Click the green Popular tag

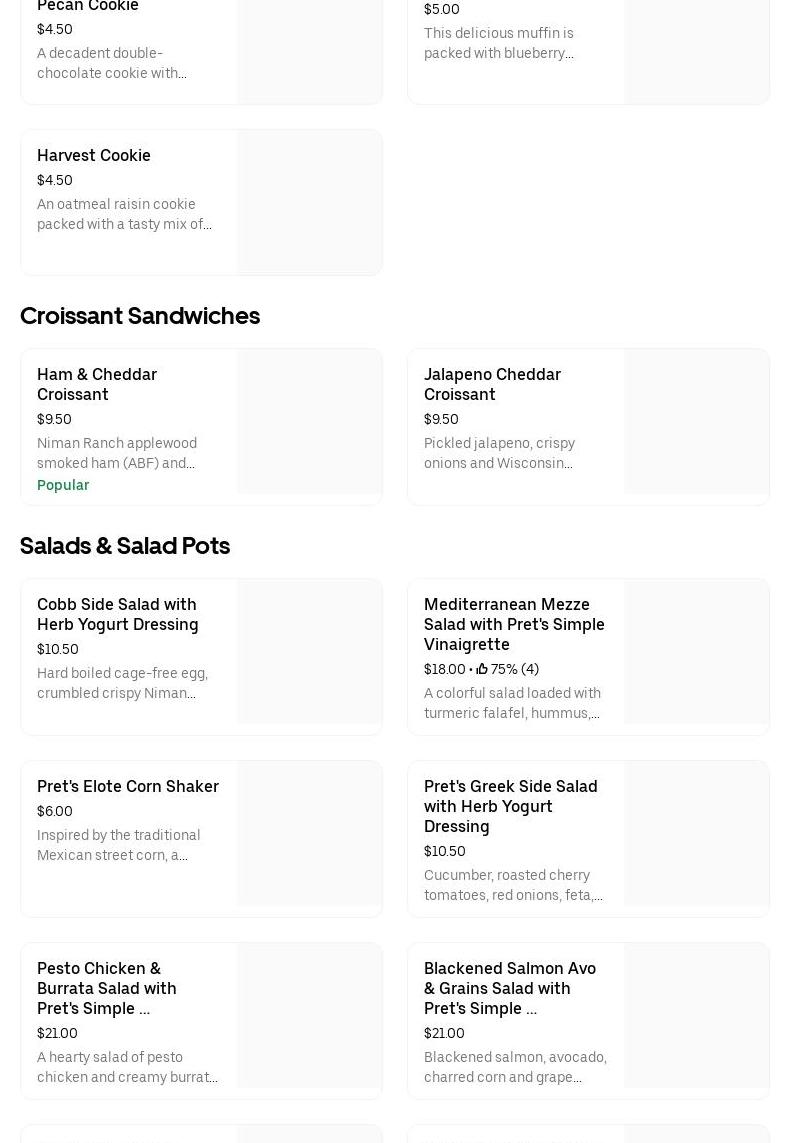[63, 485]
